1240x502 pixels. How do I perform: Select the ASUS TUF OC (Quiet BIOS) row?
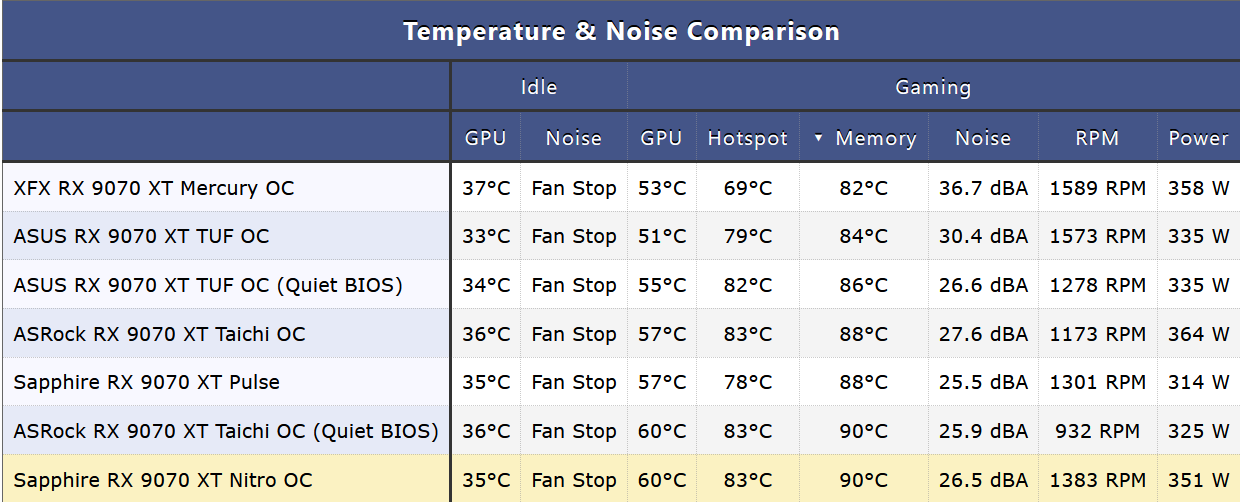click(620, 285)
